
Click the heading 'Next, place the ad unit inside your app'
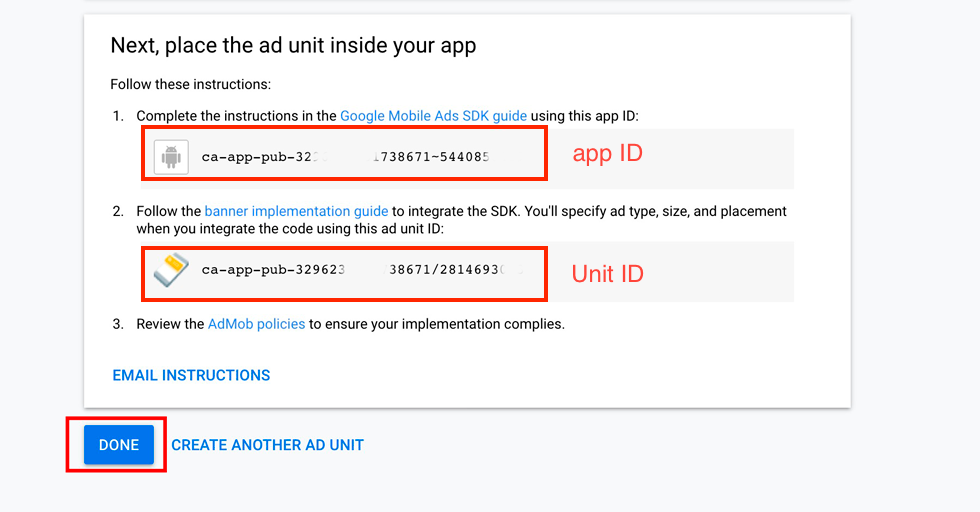click(x=293, y=46)
